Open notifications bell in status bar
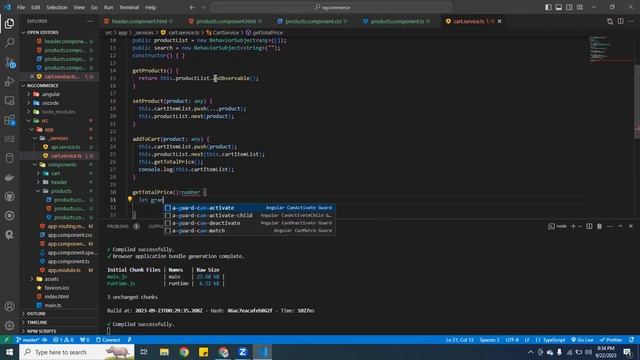Viewport: 640px width, 360px height. pos(631,340)
